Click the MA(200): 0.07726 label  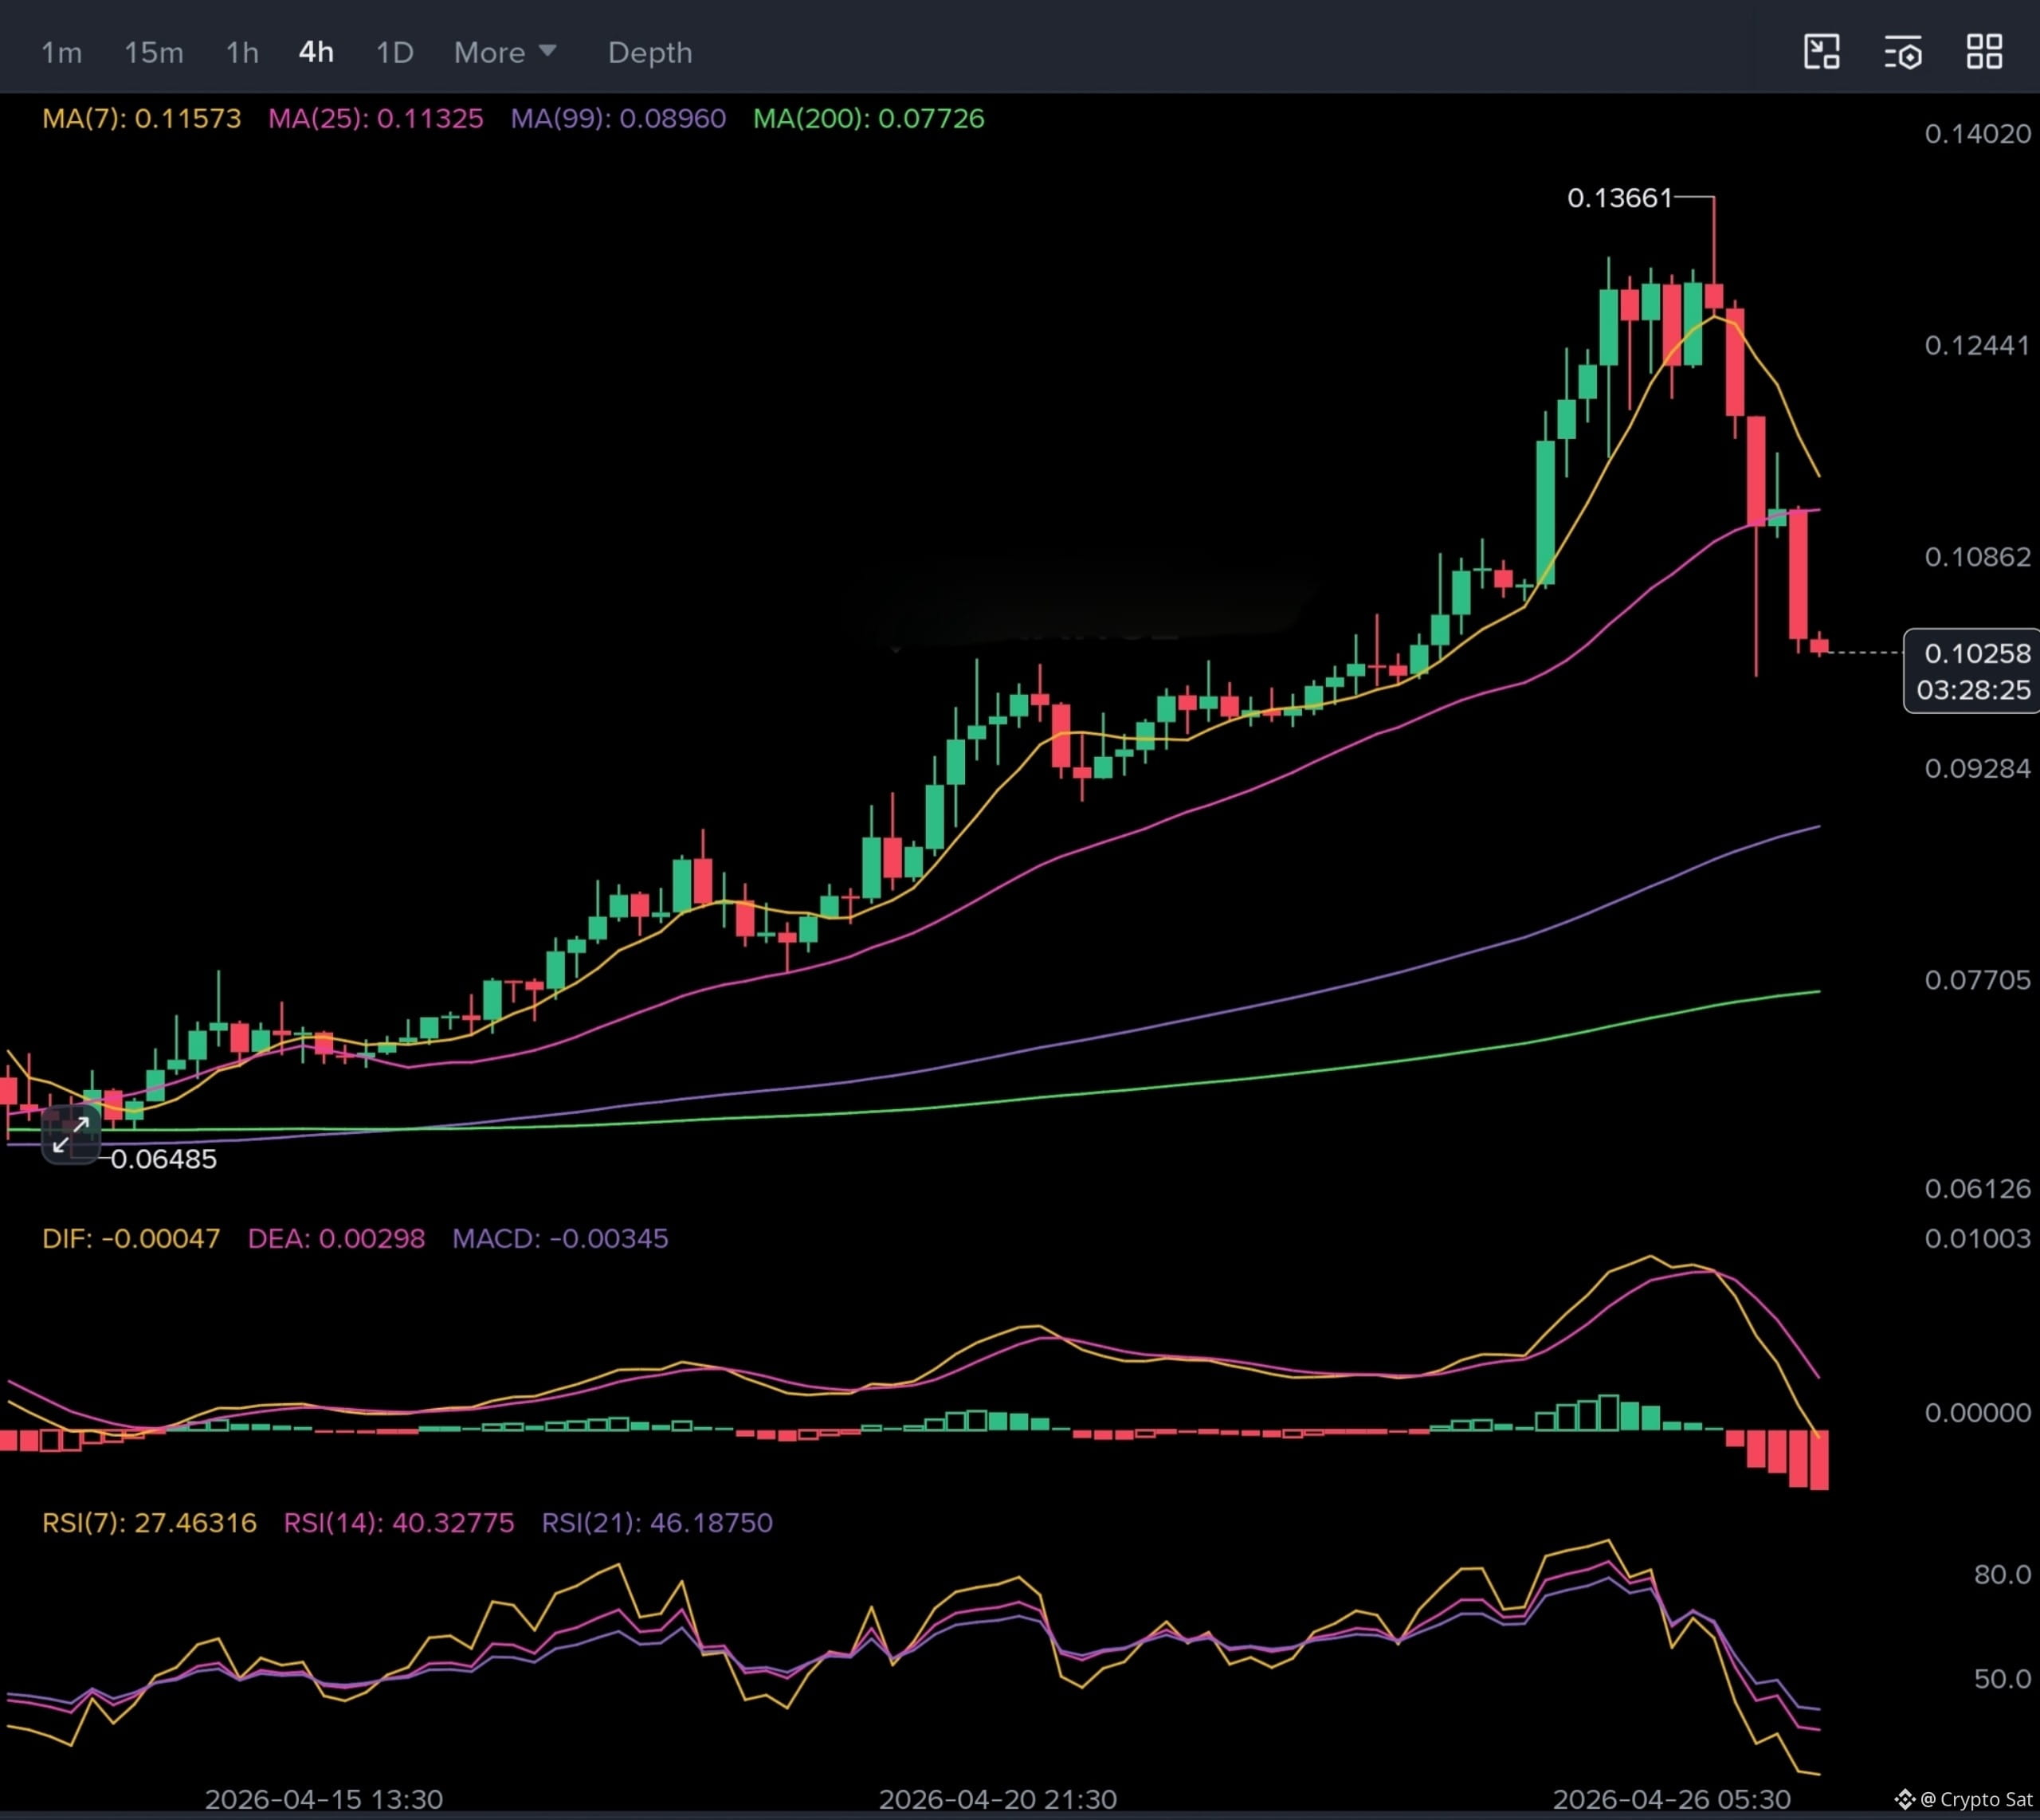868,118
